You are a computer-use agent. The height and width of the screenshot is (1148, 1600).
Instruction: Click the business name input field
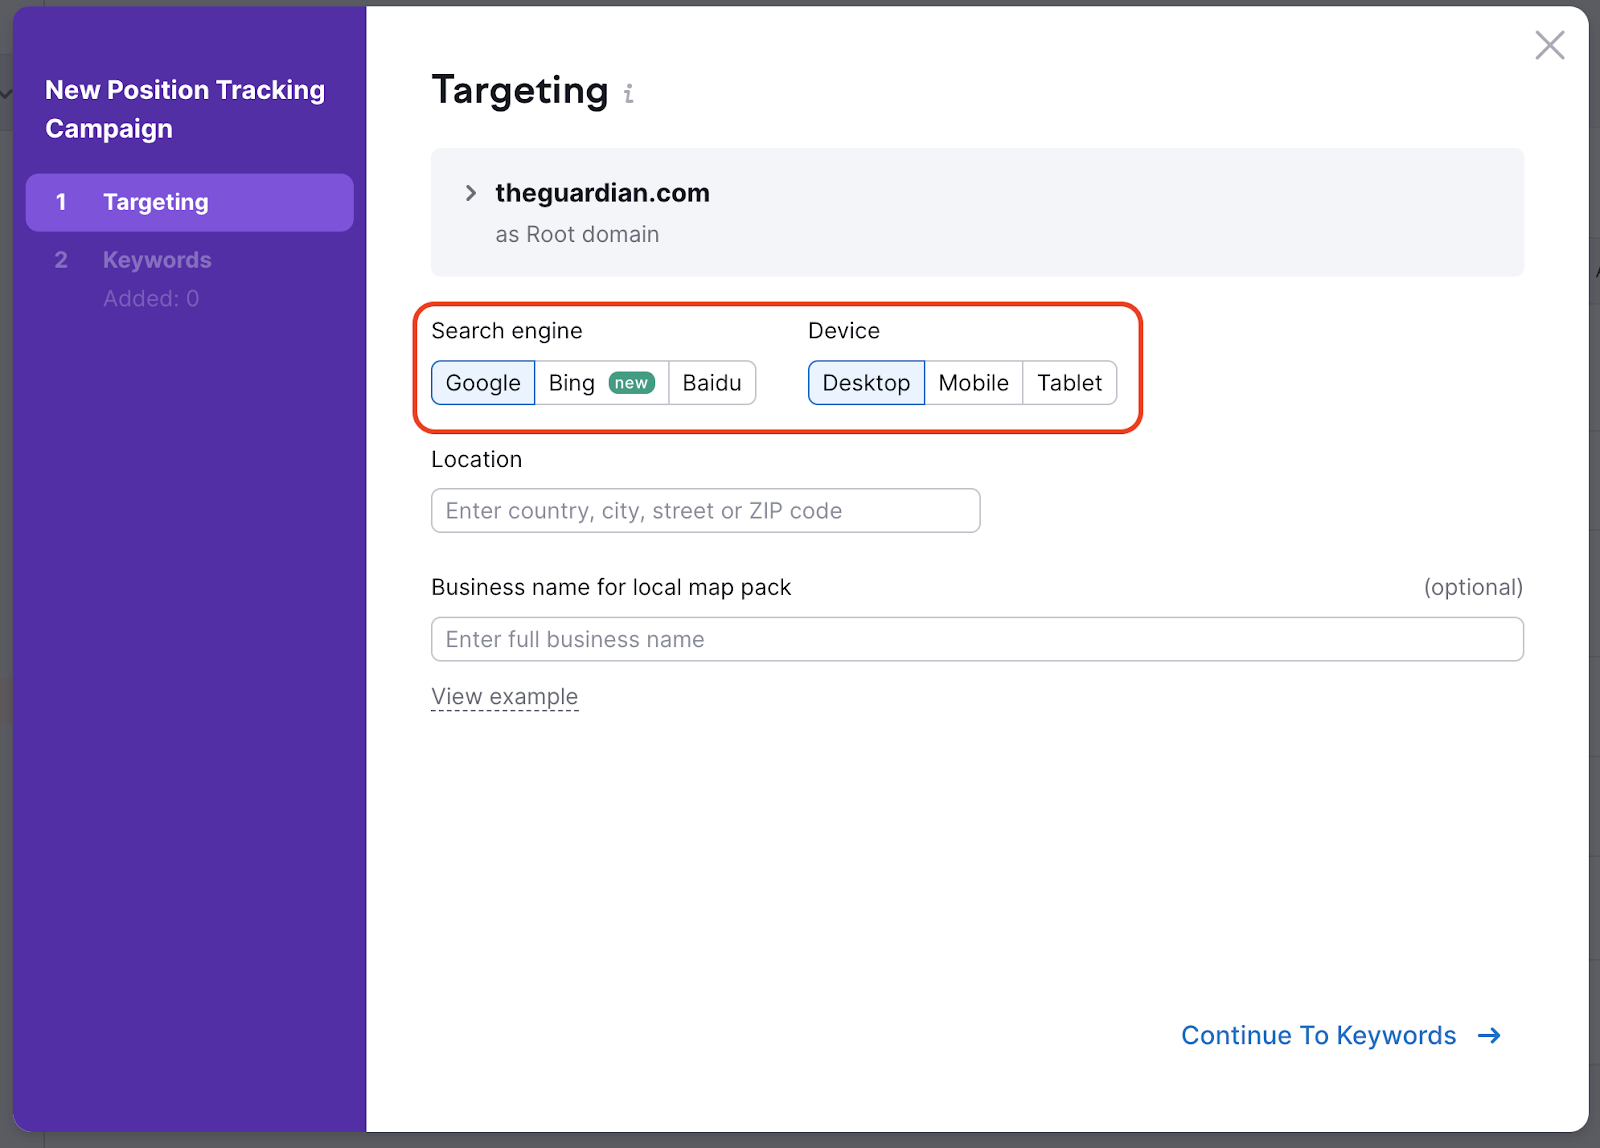[x=977, y=639]
